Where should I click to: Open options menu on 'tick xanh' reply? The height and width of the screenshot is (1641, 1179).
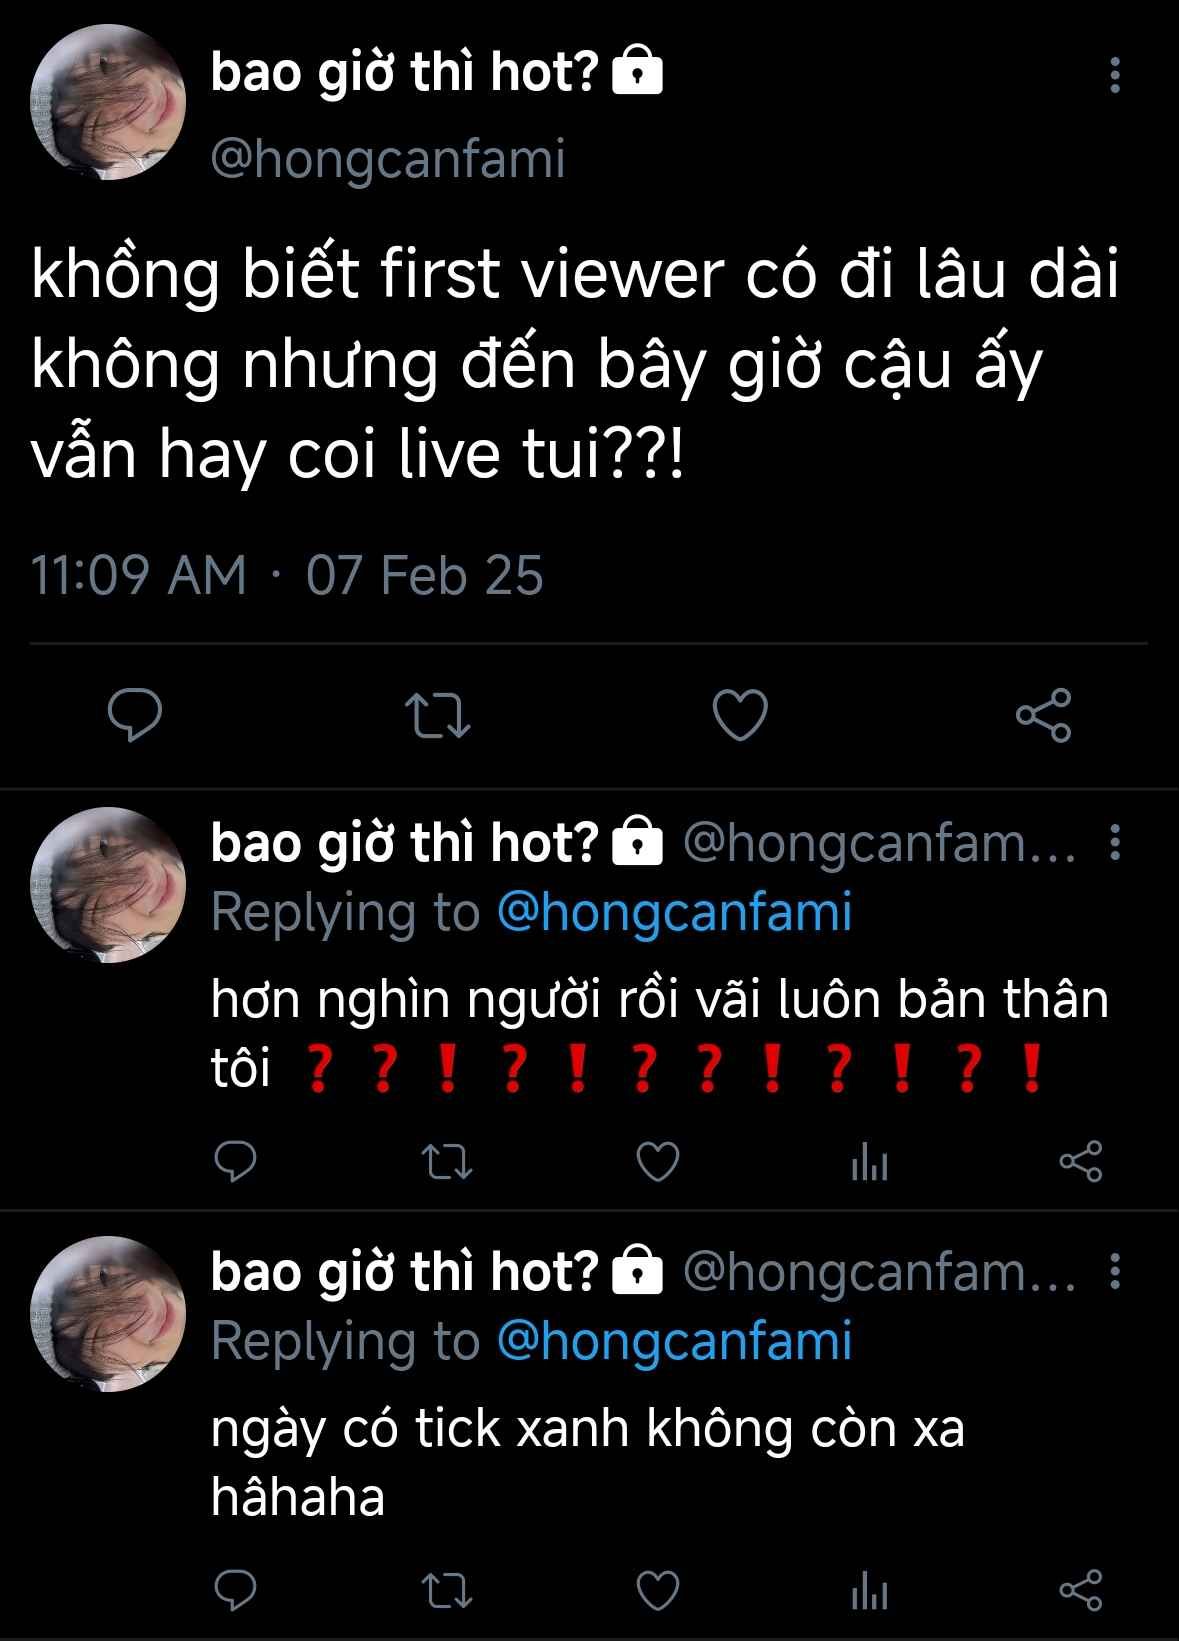coord(1115,1272)
